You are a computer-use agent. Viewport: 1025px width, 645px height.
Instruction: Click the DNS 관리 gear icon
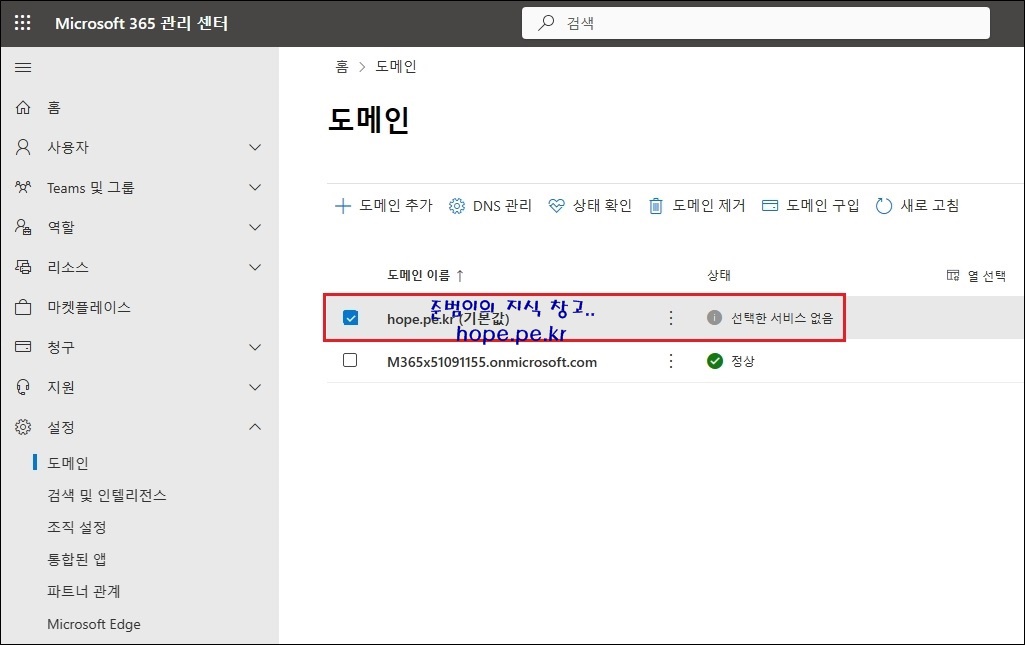[x=456, y=206]
